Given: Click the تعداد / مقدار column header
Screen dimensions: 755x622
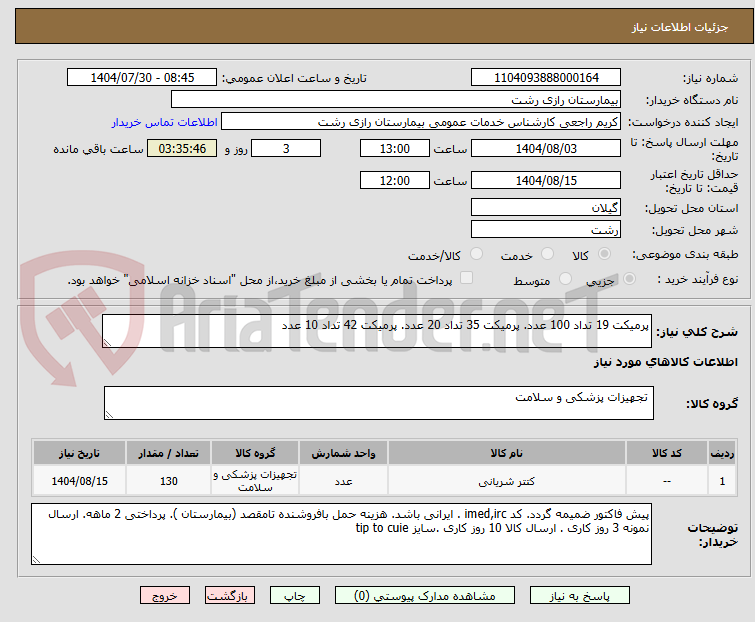Looking at the screenshot, I should [169, 453].
